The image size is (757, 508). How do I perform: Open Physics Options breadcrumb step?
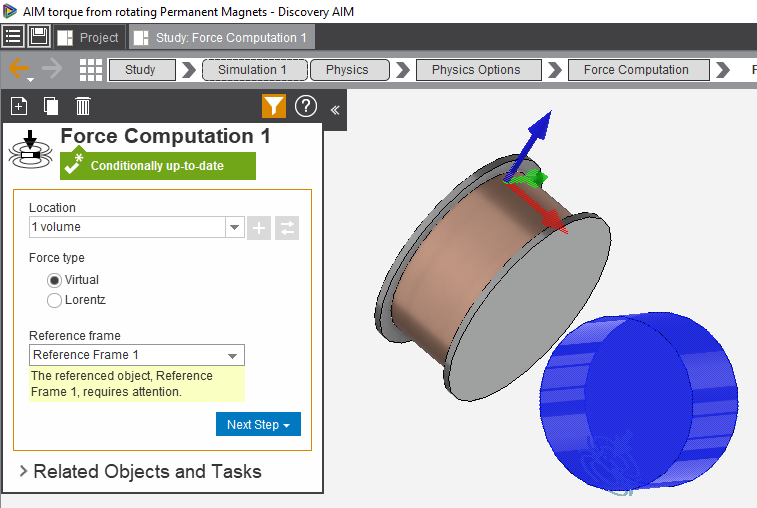click(x=478, y=70)
